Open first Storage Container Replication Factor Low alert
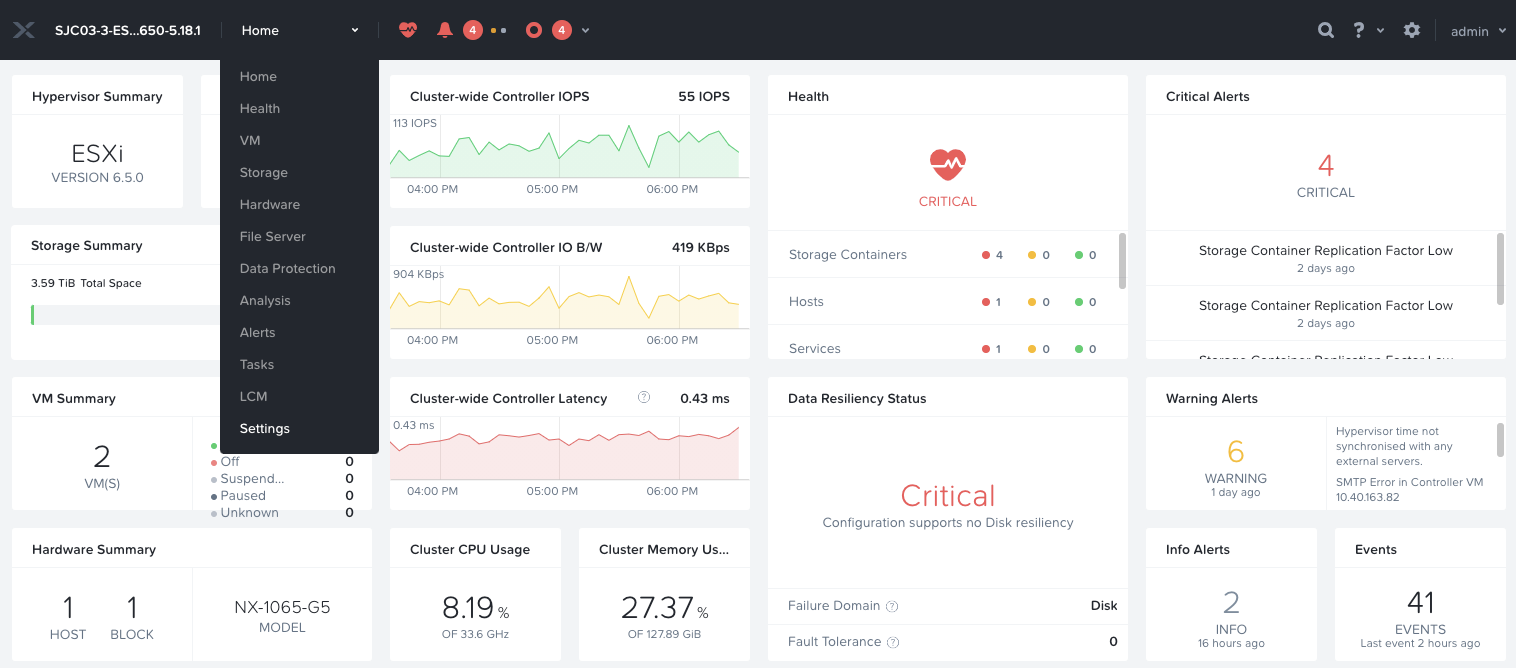 [1325, 258]
